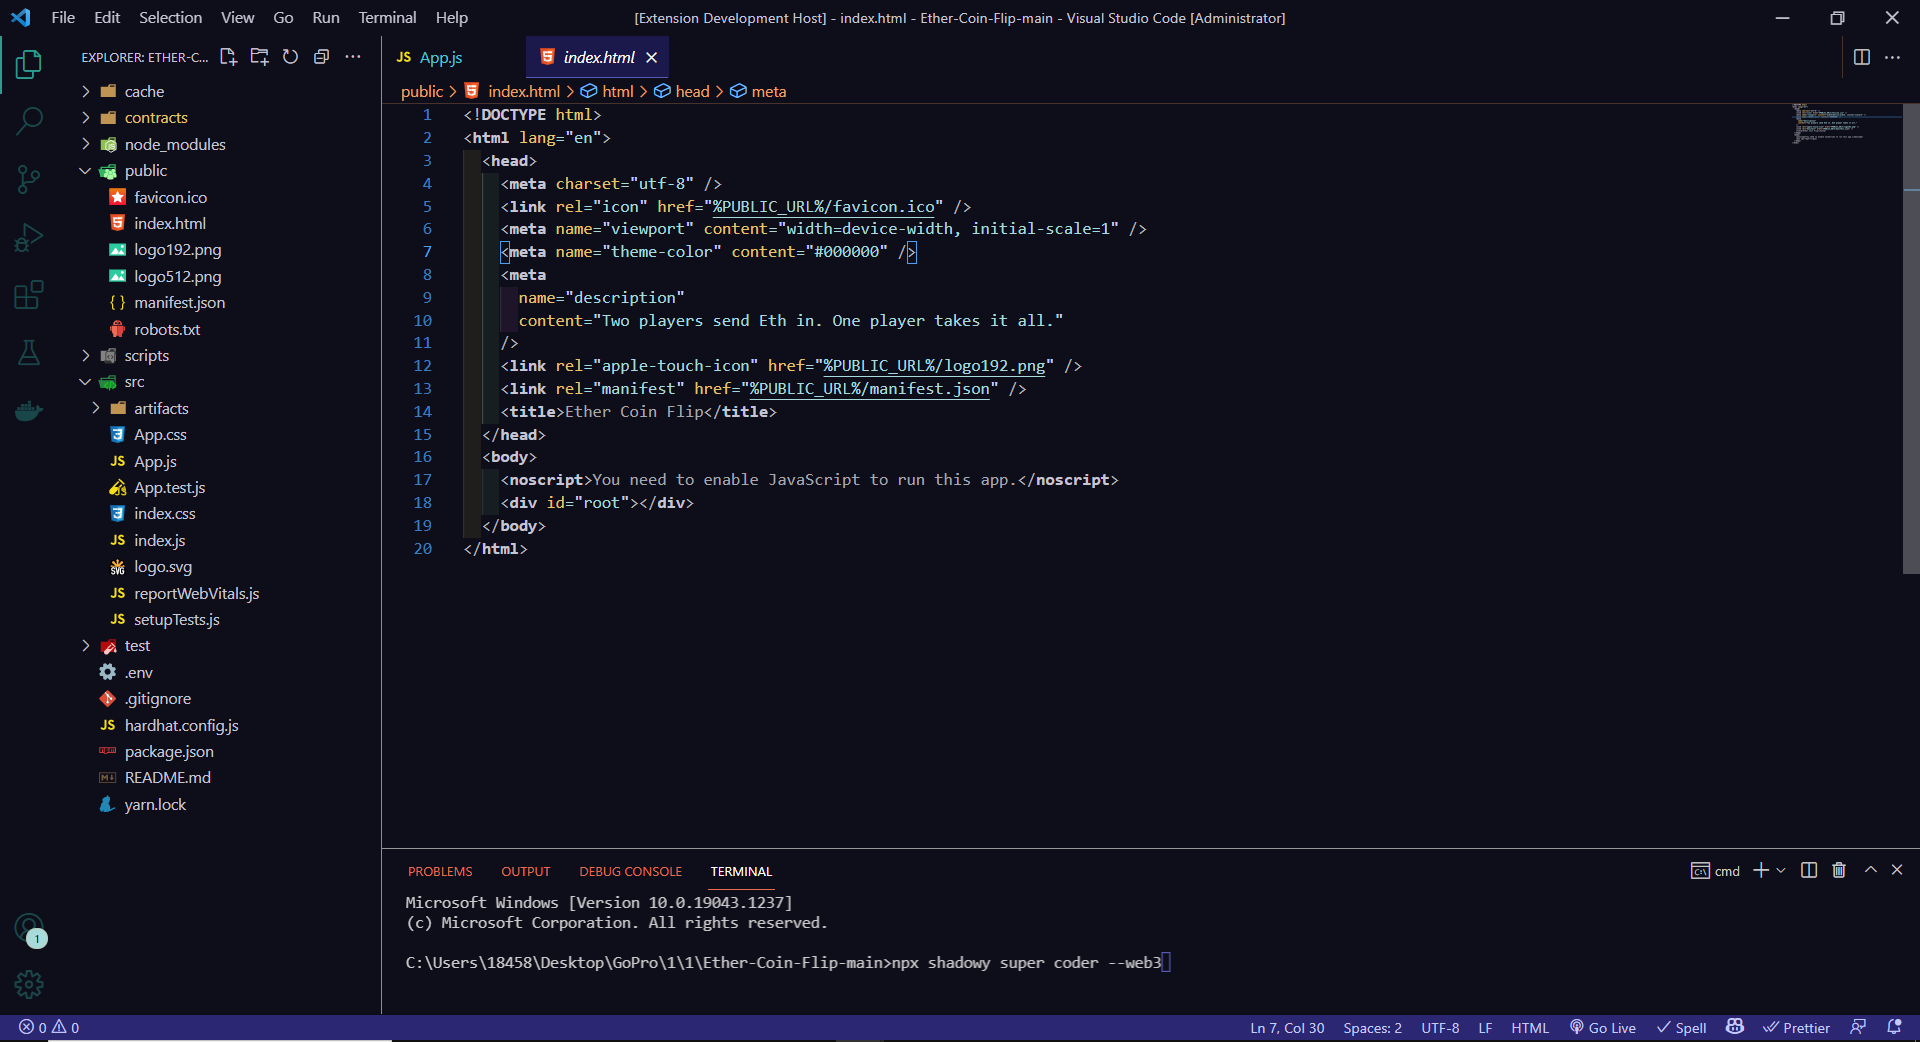The height and width of the screenshot is (1042, 1920).
Task: Click the Copilot icon in status bar
Action: coord(1735,1027)
